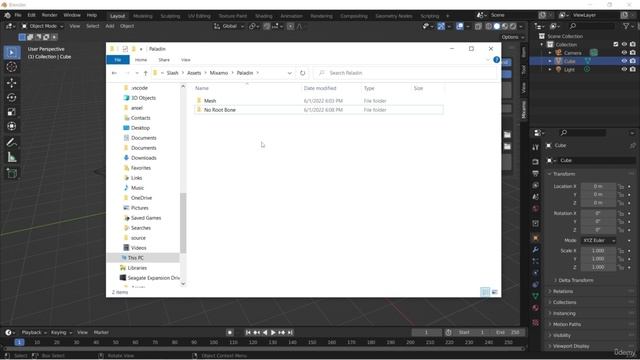Viewport: 640px width, 360px height.
Task: Expand the Collections panel in properties
Action: coord(564,302)
